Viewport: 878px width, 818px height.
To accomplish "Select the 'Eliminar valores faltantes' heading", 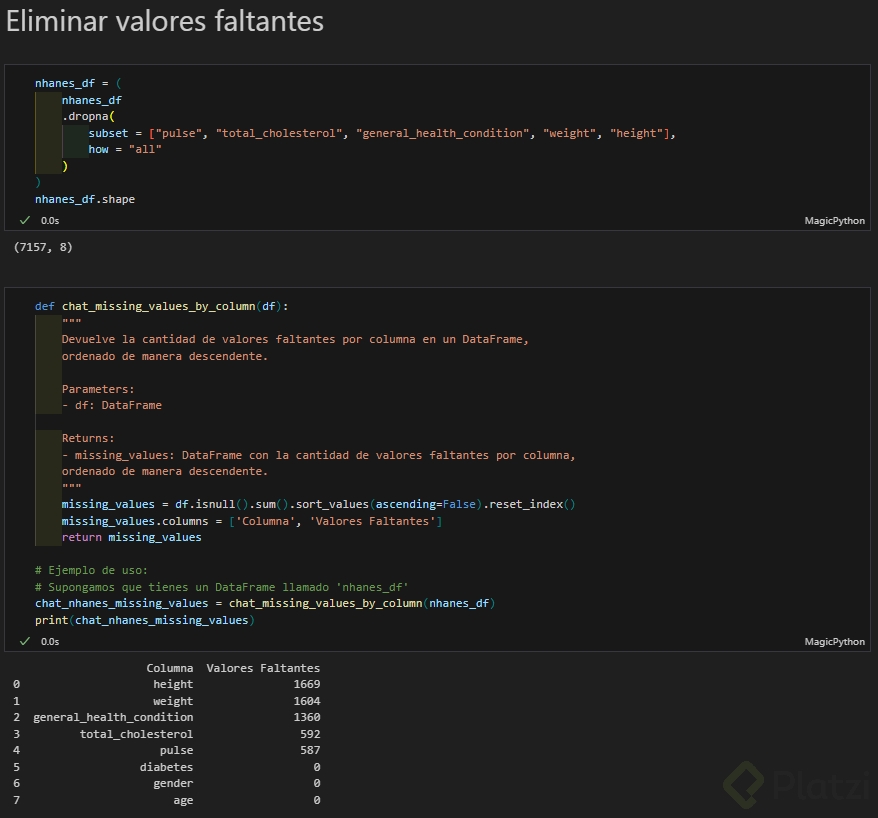I will [165, 22].
